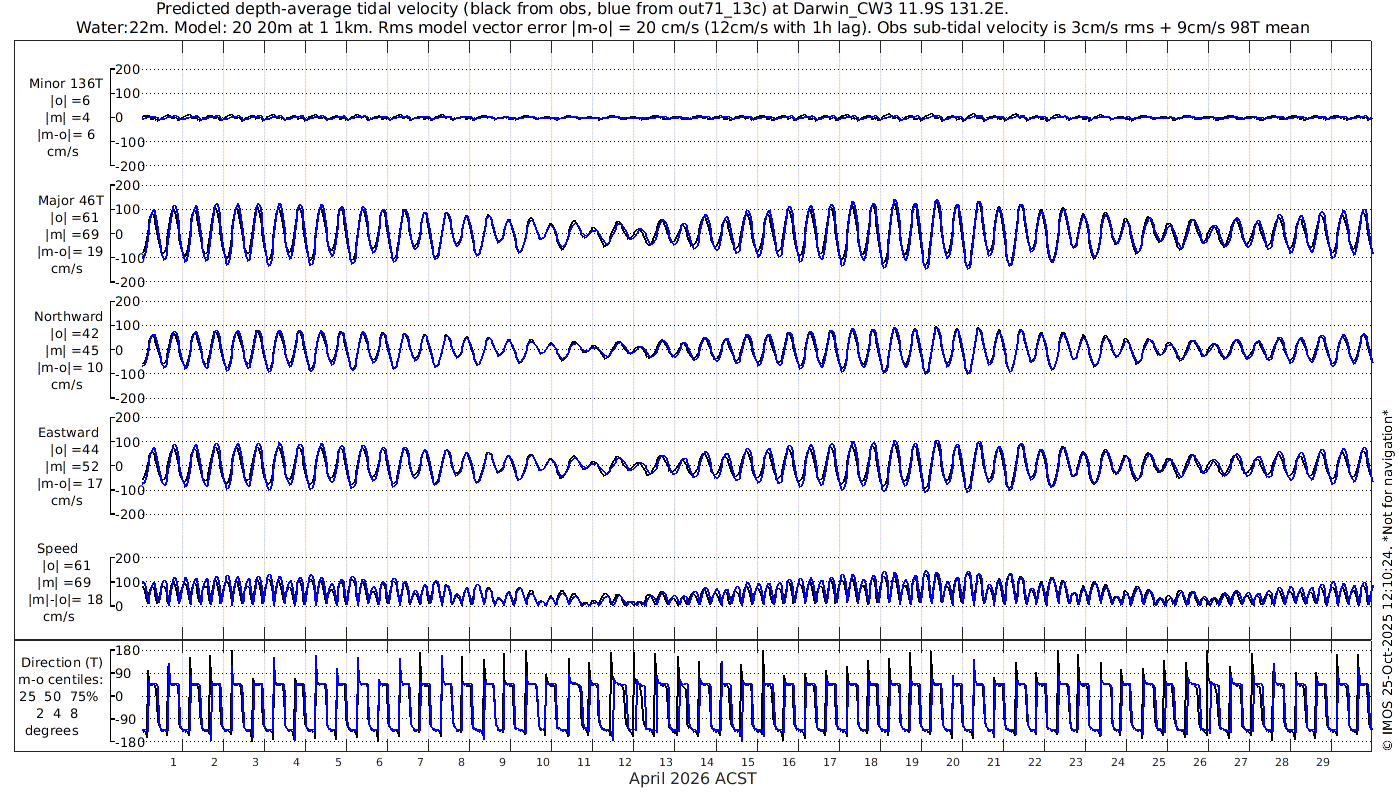Click day 29 on the date axis
The image size is (1400, 800).
point(1322,762)
